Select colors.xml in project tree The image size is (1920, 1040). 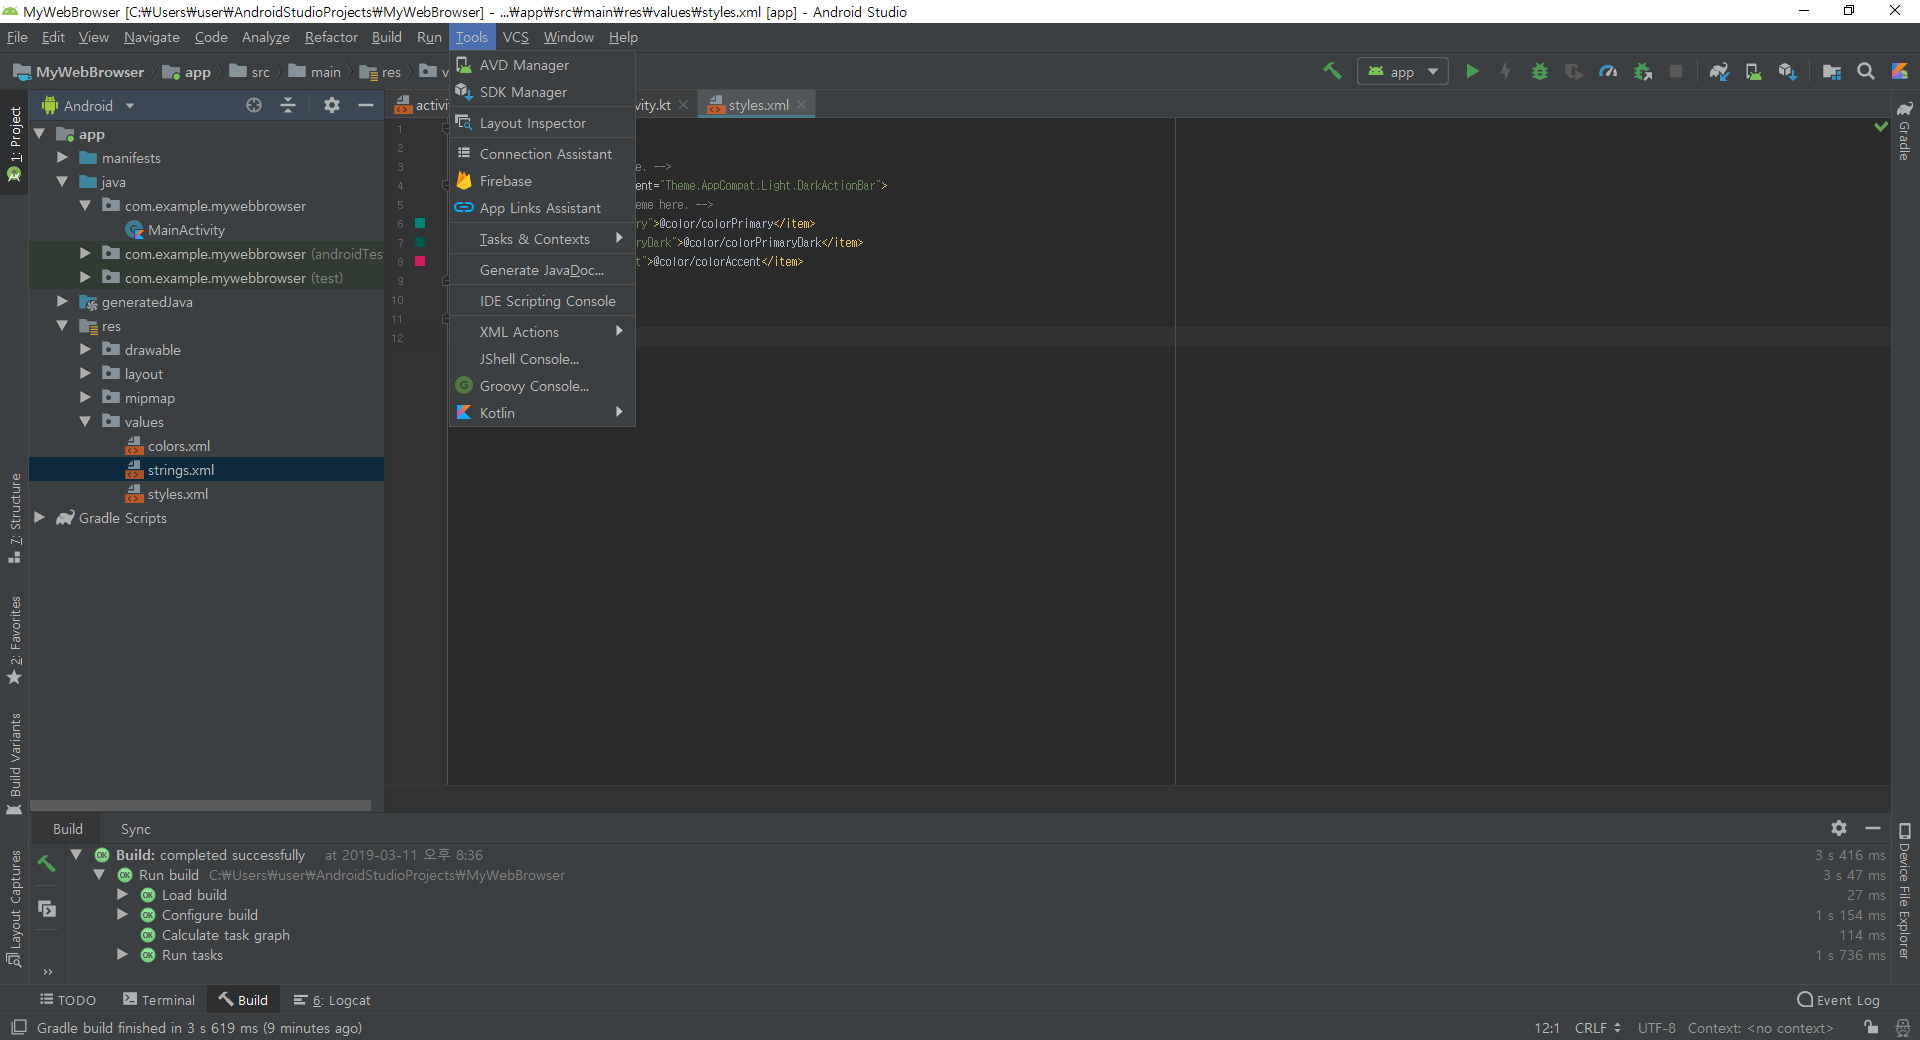(178, 446)
